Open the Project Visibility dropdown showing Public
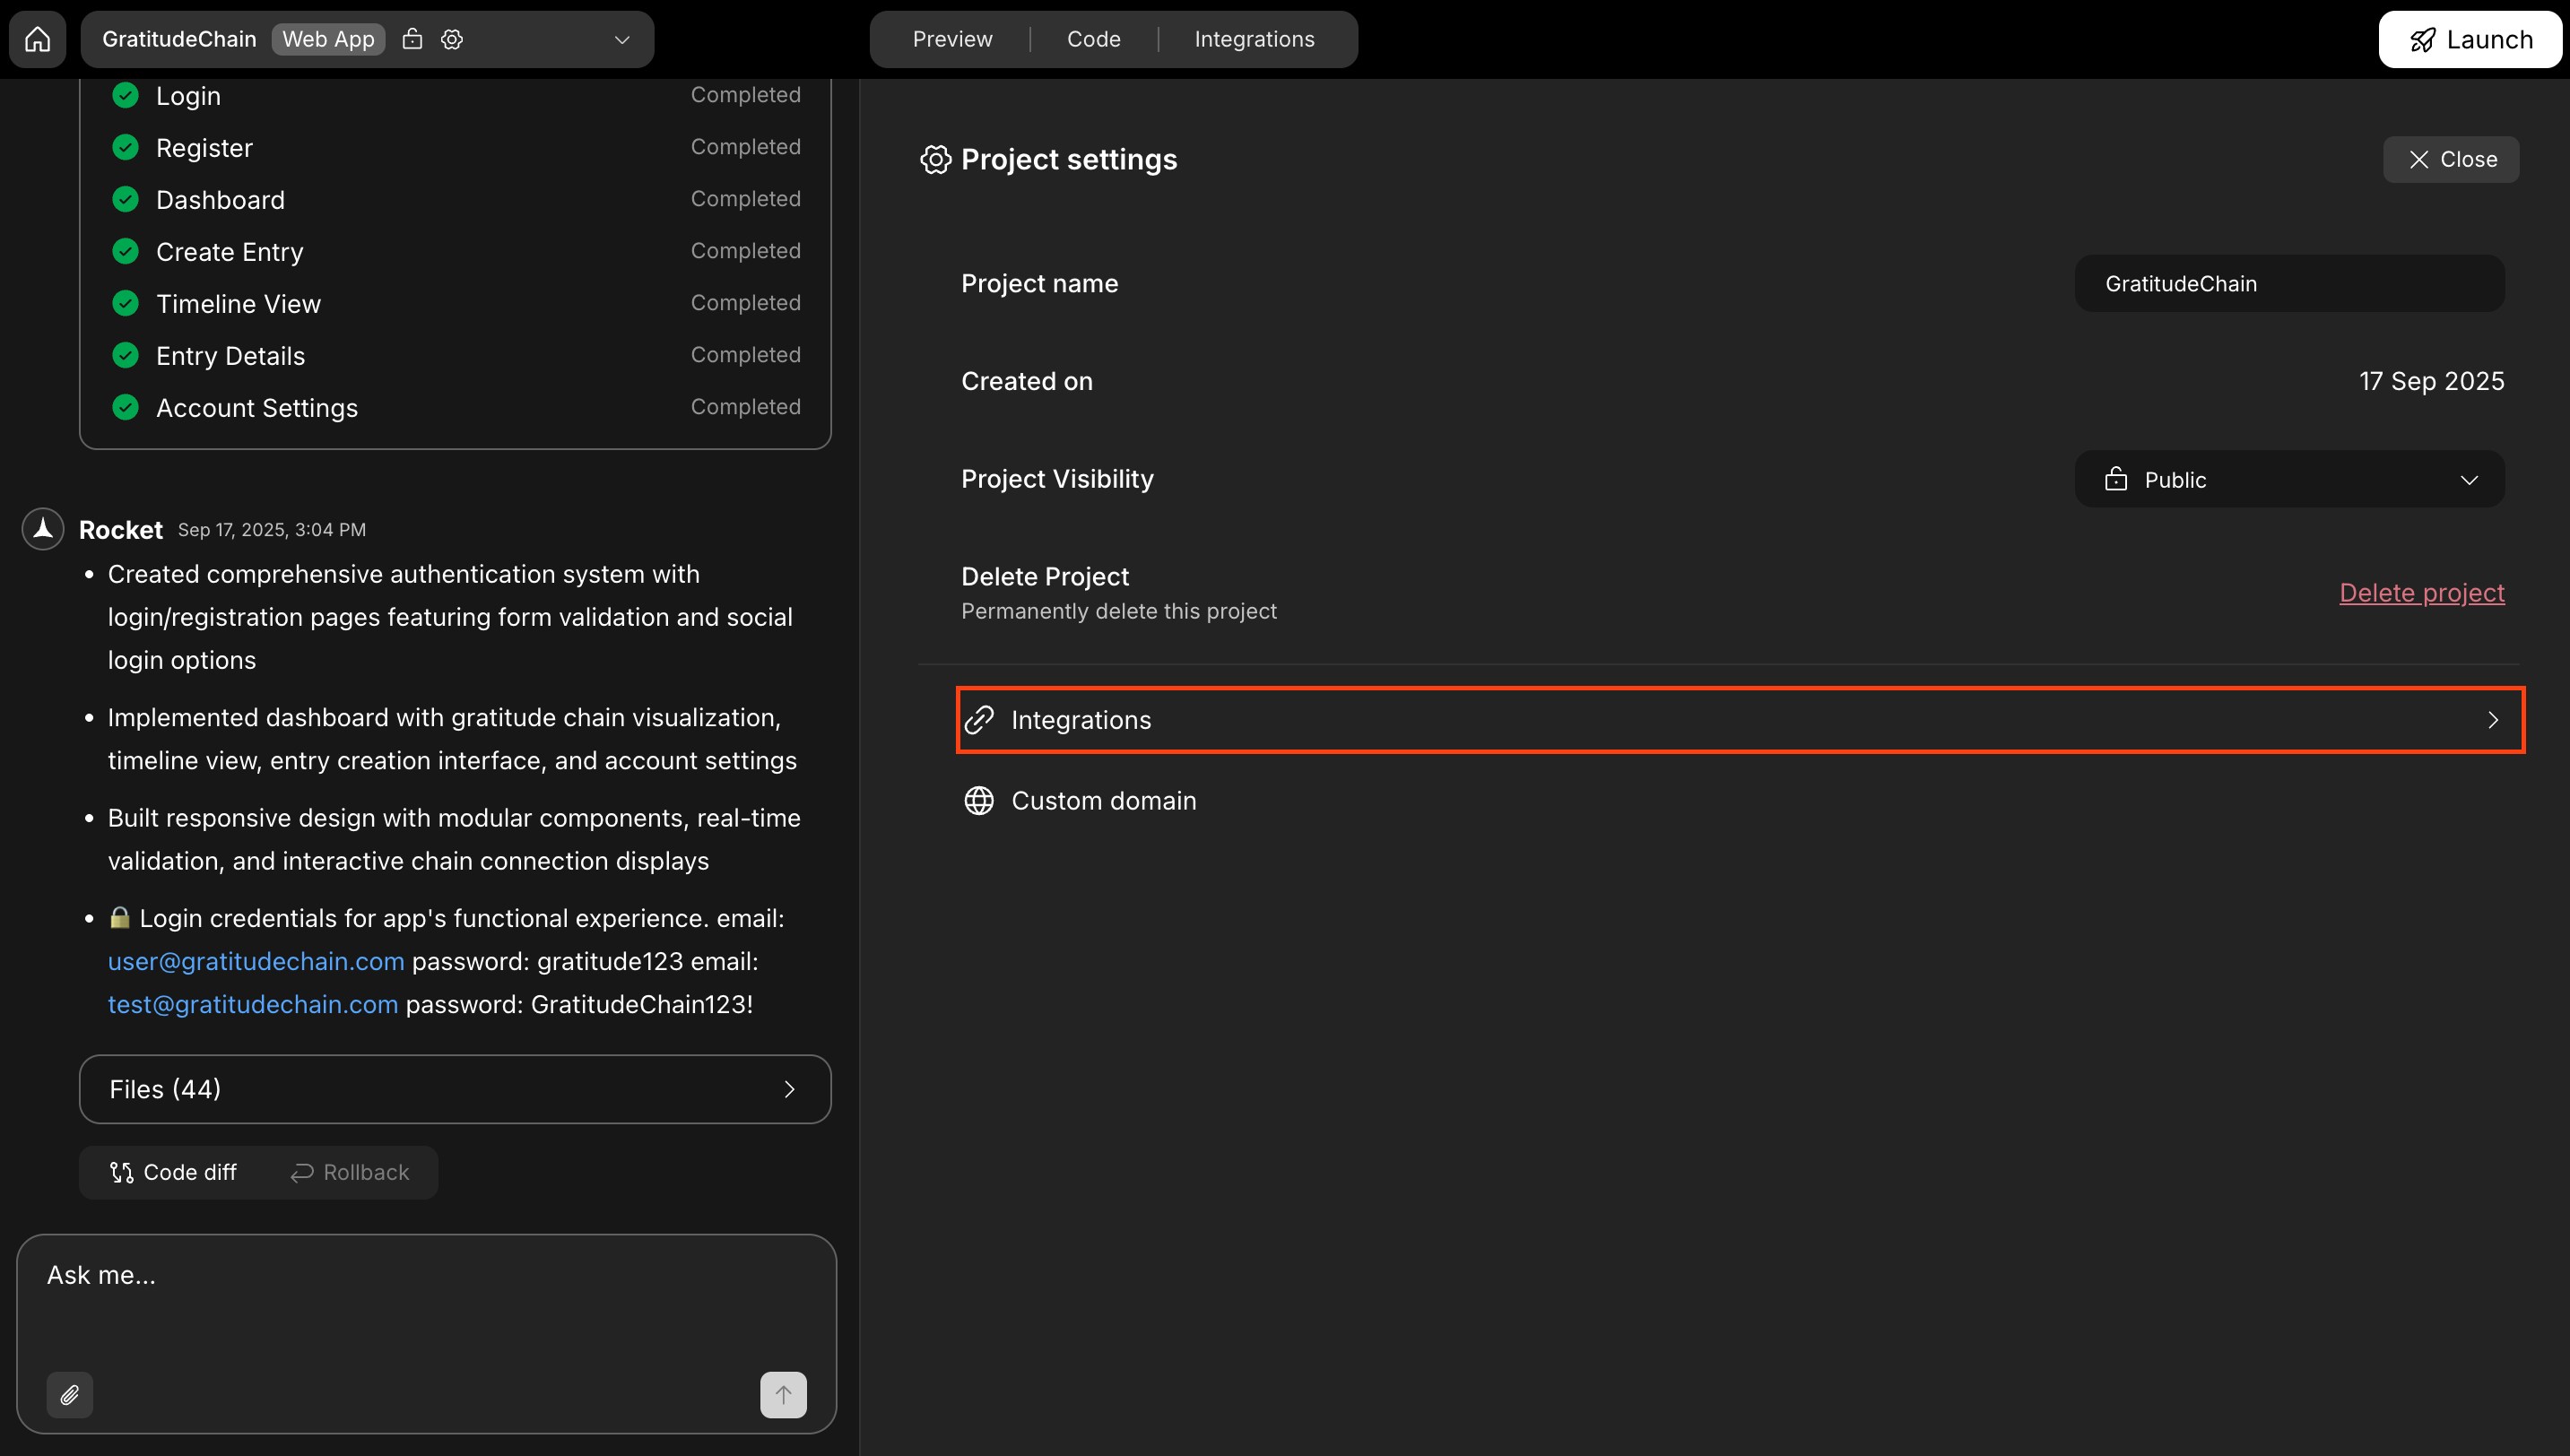 [x=2289, y=479]
